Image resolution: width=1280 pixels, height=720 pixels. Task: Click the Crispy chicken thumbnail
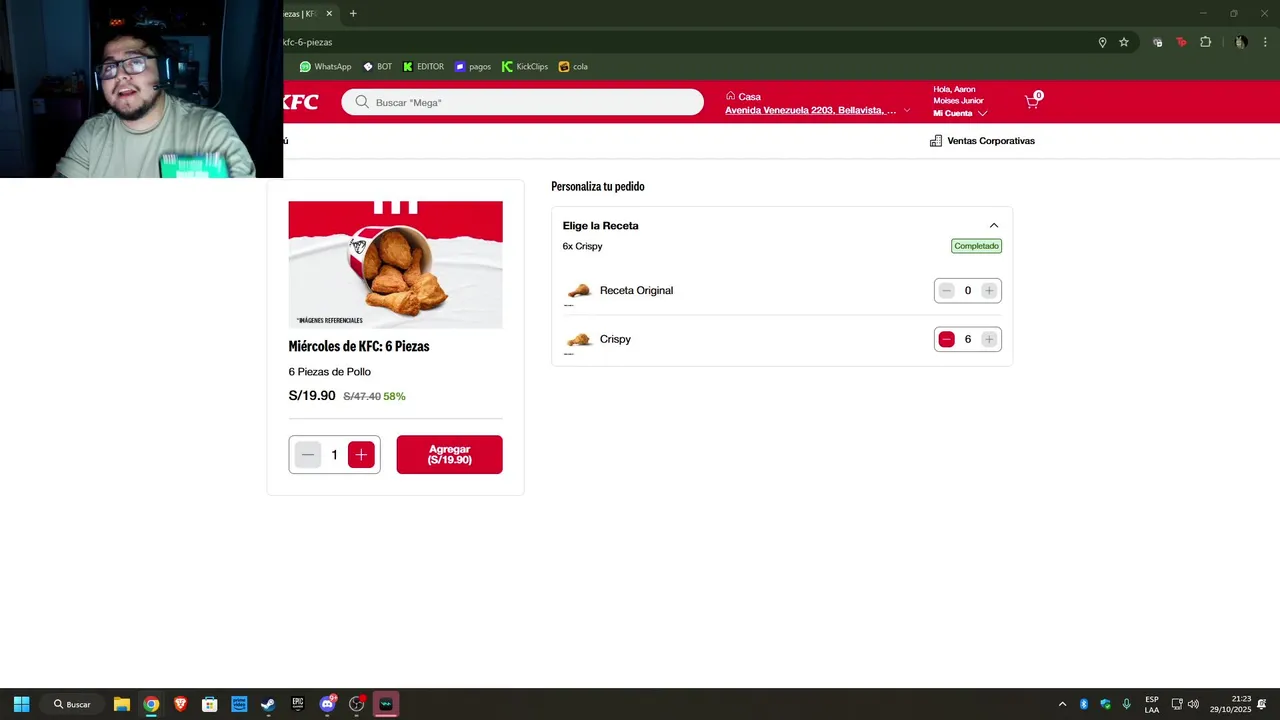point(579,340)
